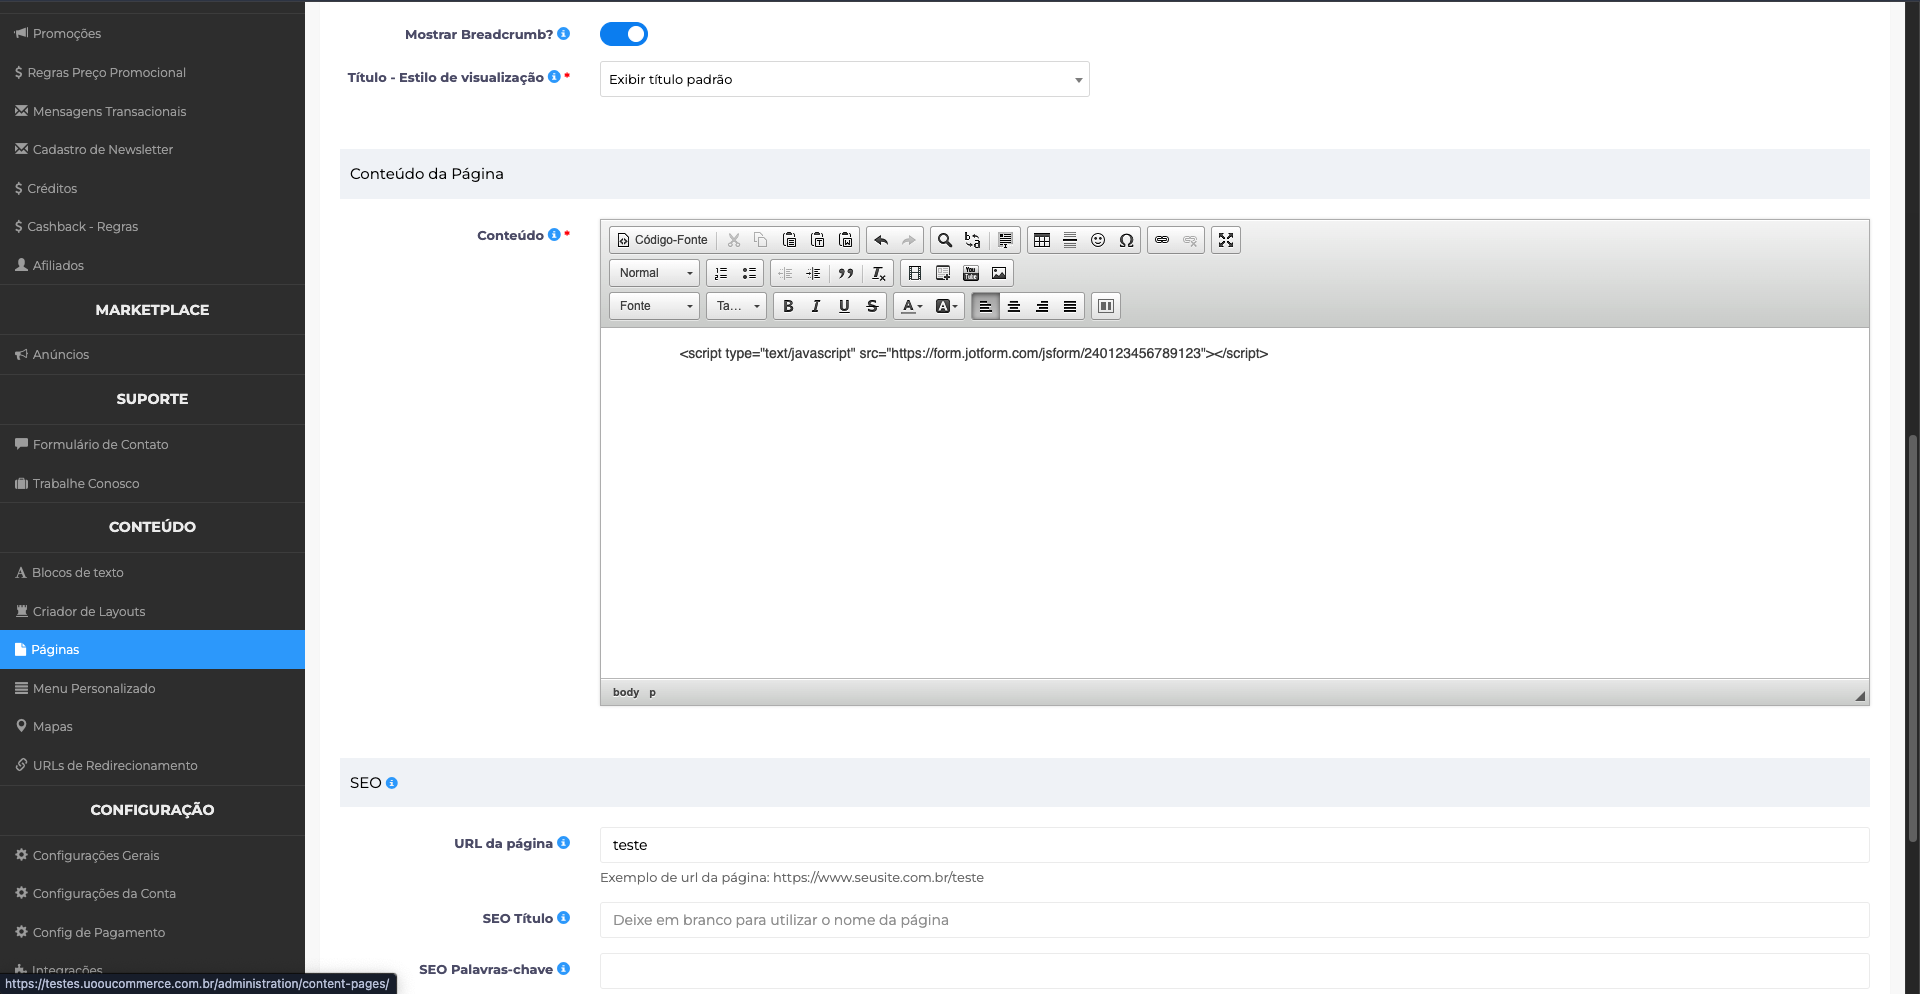Toggle justify alignment

click(1070, 306)
